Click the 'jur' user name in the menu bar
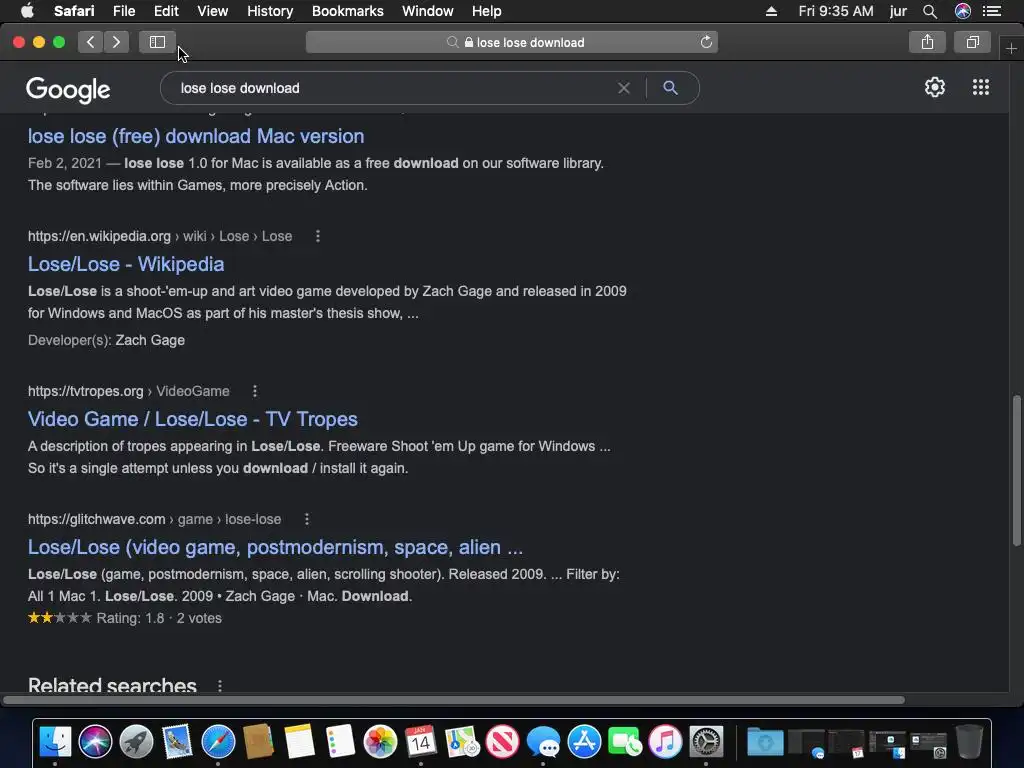1024x768 pixels. (898, 11)
